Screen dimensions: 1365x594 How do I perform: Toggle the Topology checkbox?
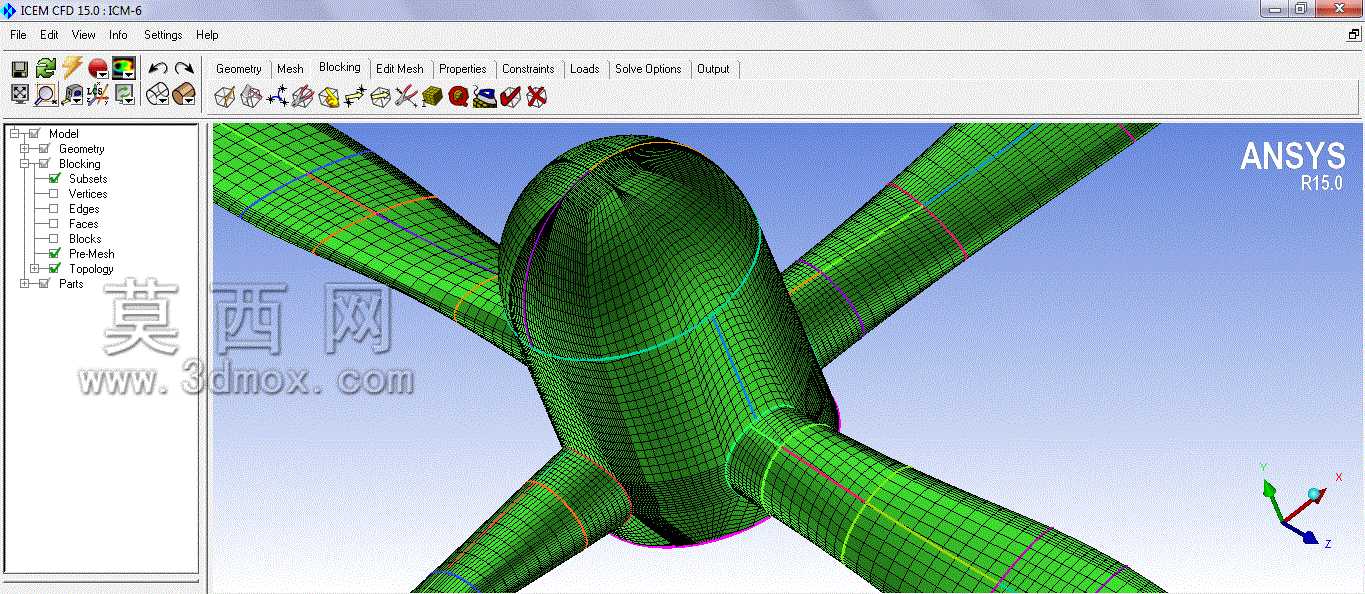[55, 269]
